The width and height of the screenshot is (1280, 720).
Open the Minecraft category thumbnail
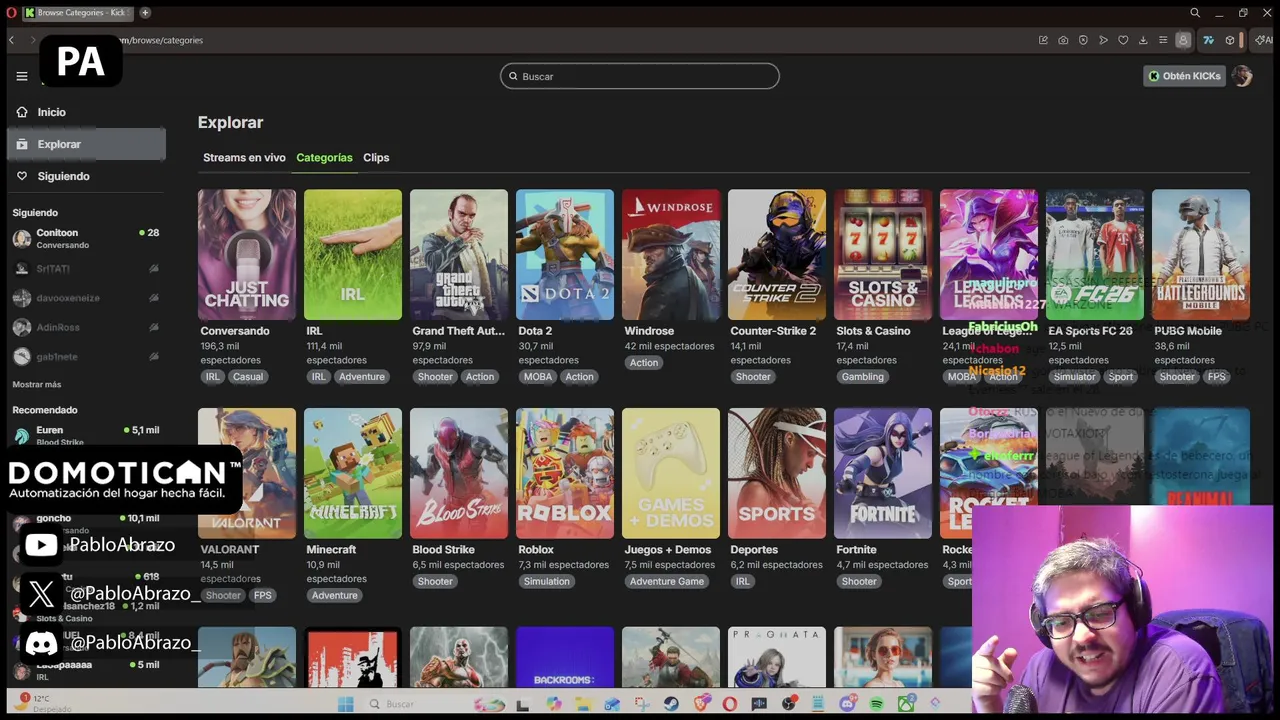click(x=353, y=473)
